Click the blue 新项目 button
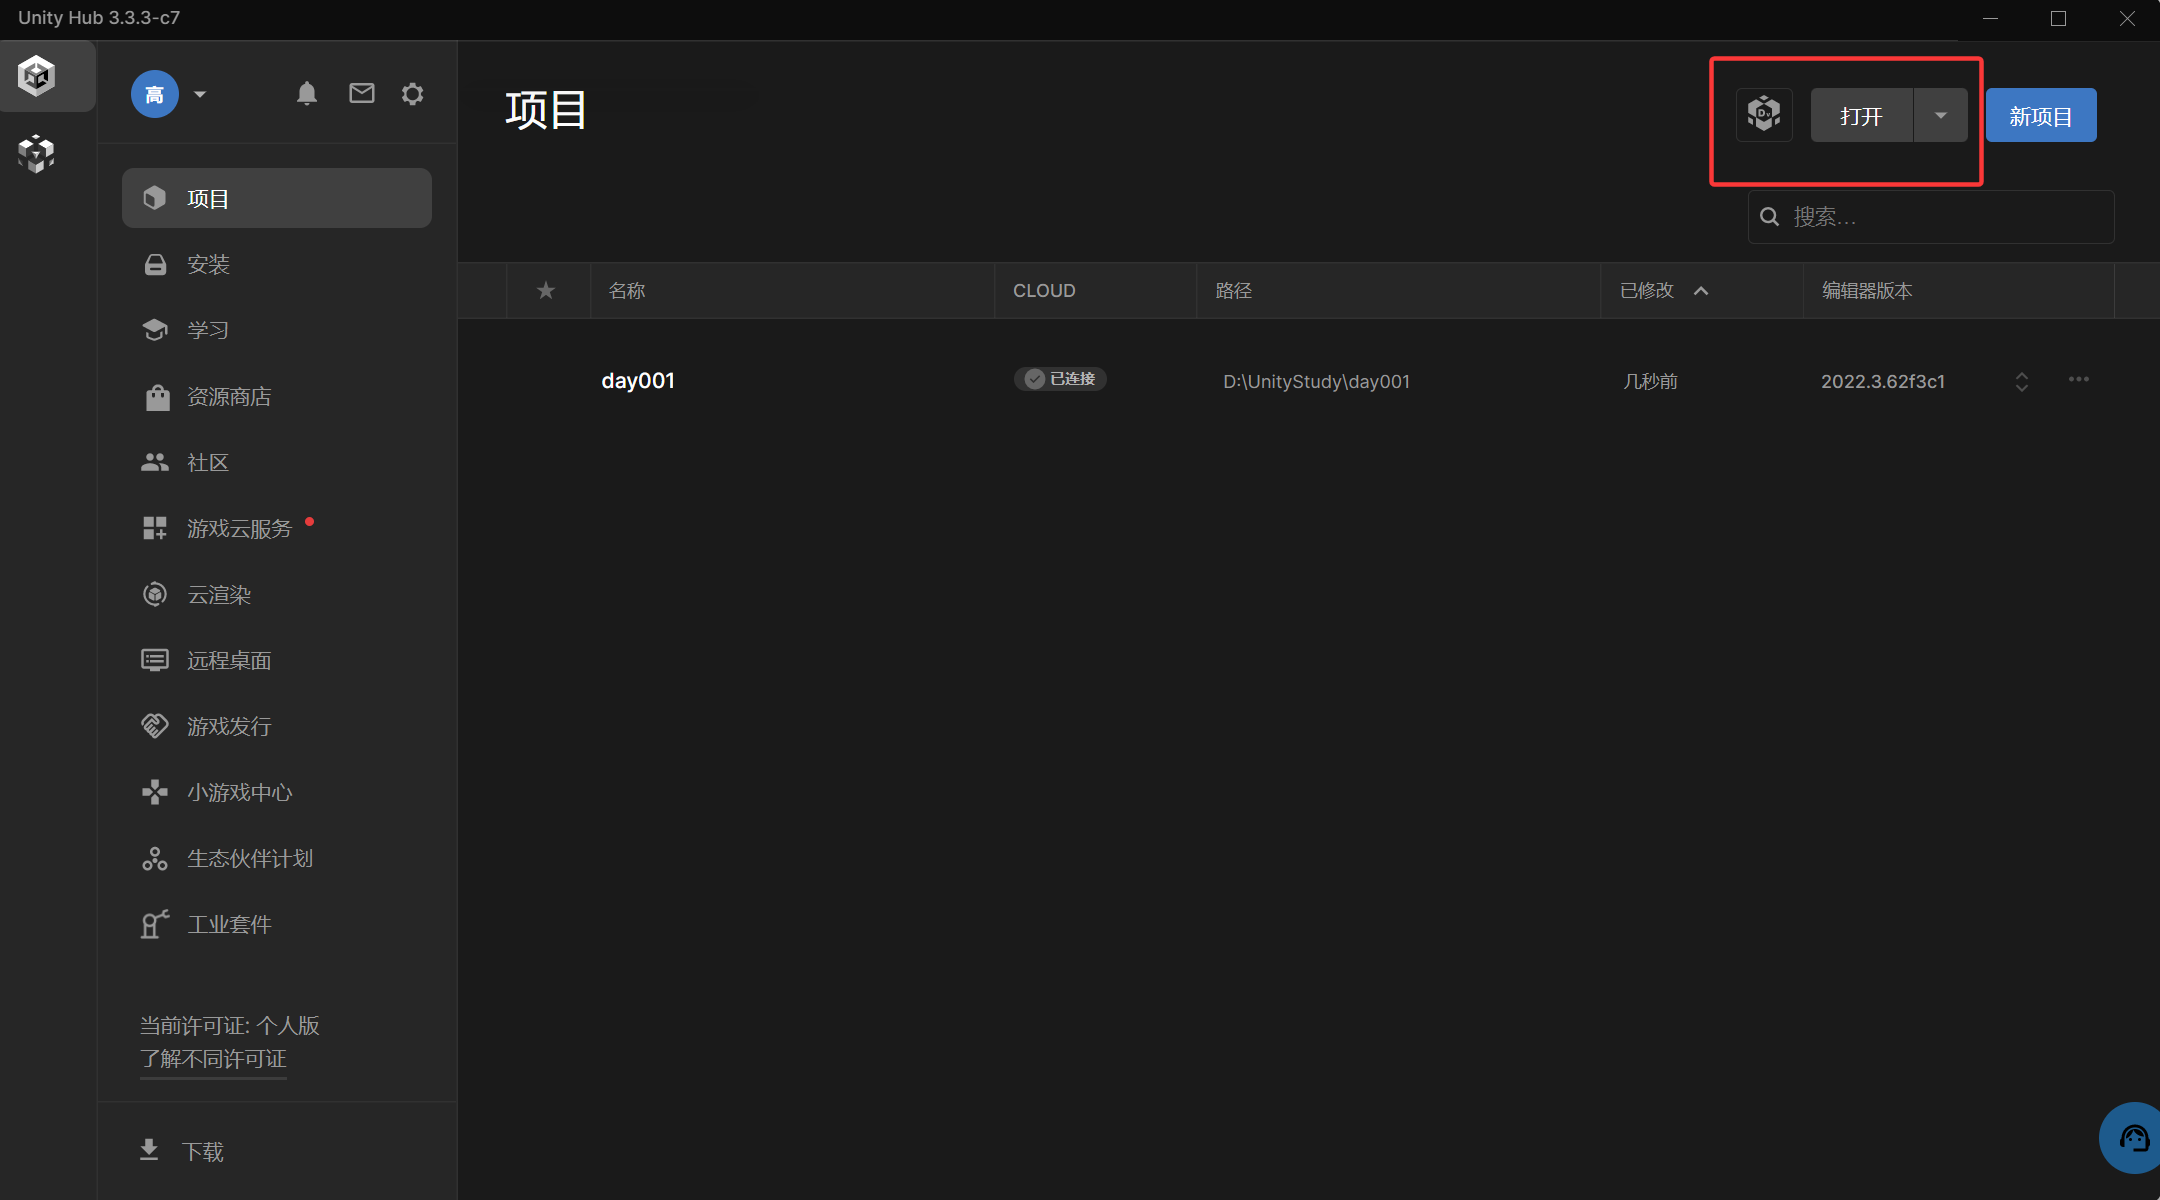The image size is (2160, 1200). [x=2040, y=116]
